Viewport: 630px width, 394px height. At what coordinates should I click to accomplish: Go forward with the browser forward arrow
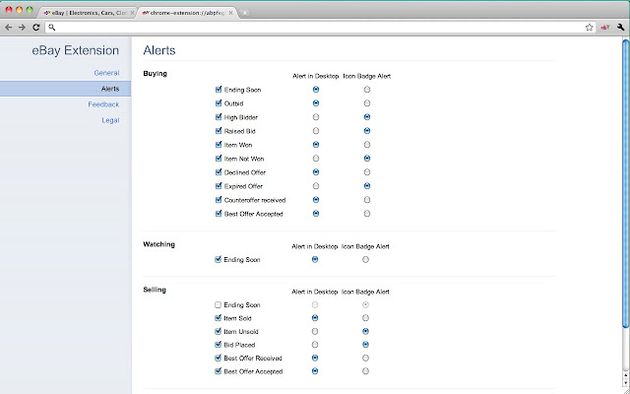[22, 27]
